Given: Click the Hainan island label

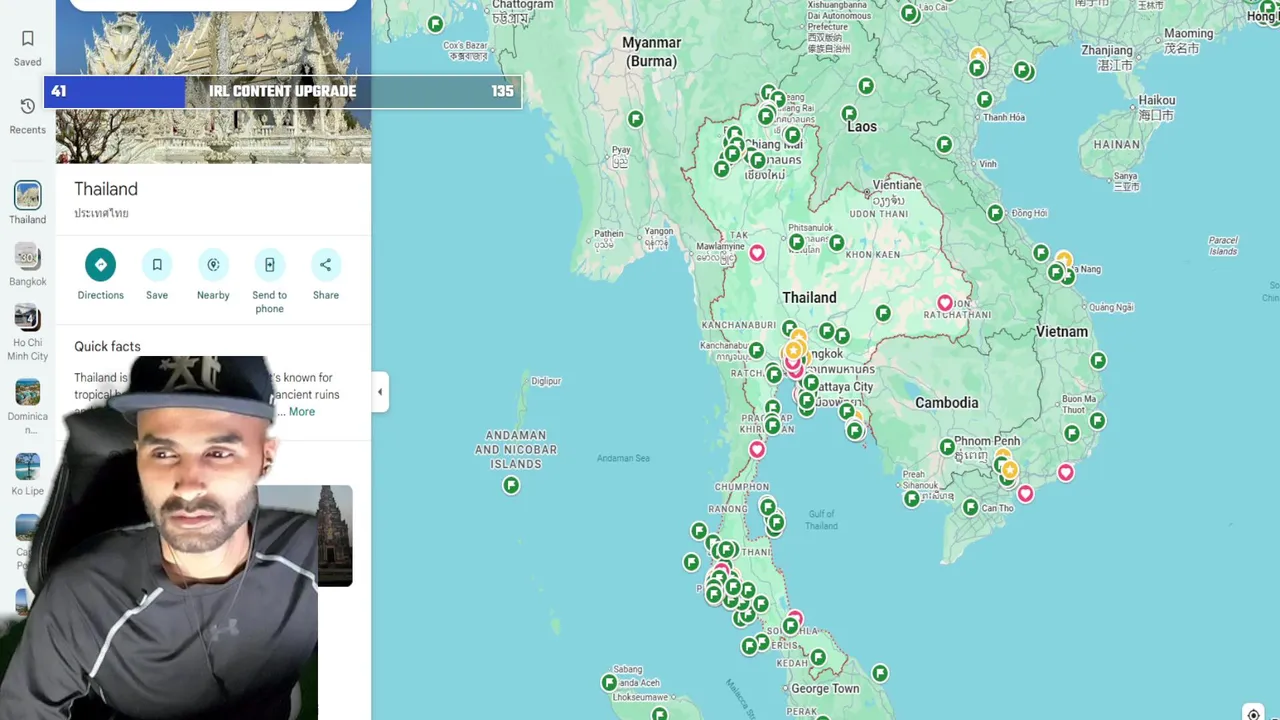Looking at the screenshot, I should (x=1116, y=144).
